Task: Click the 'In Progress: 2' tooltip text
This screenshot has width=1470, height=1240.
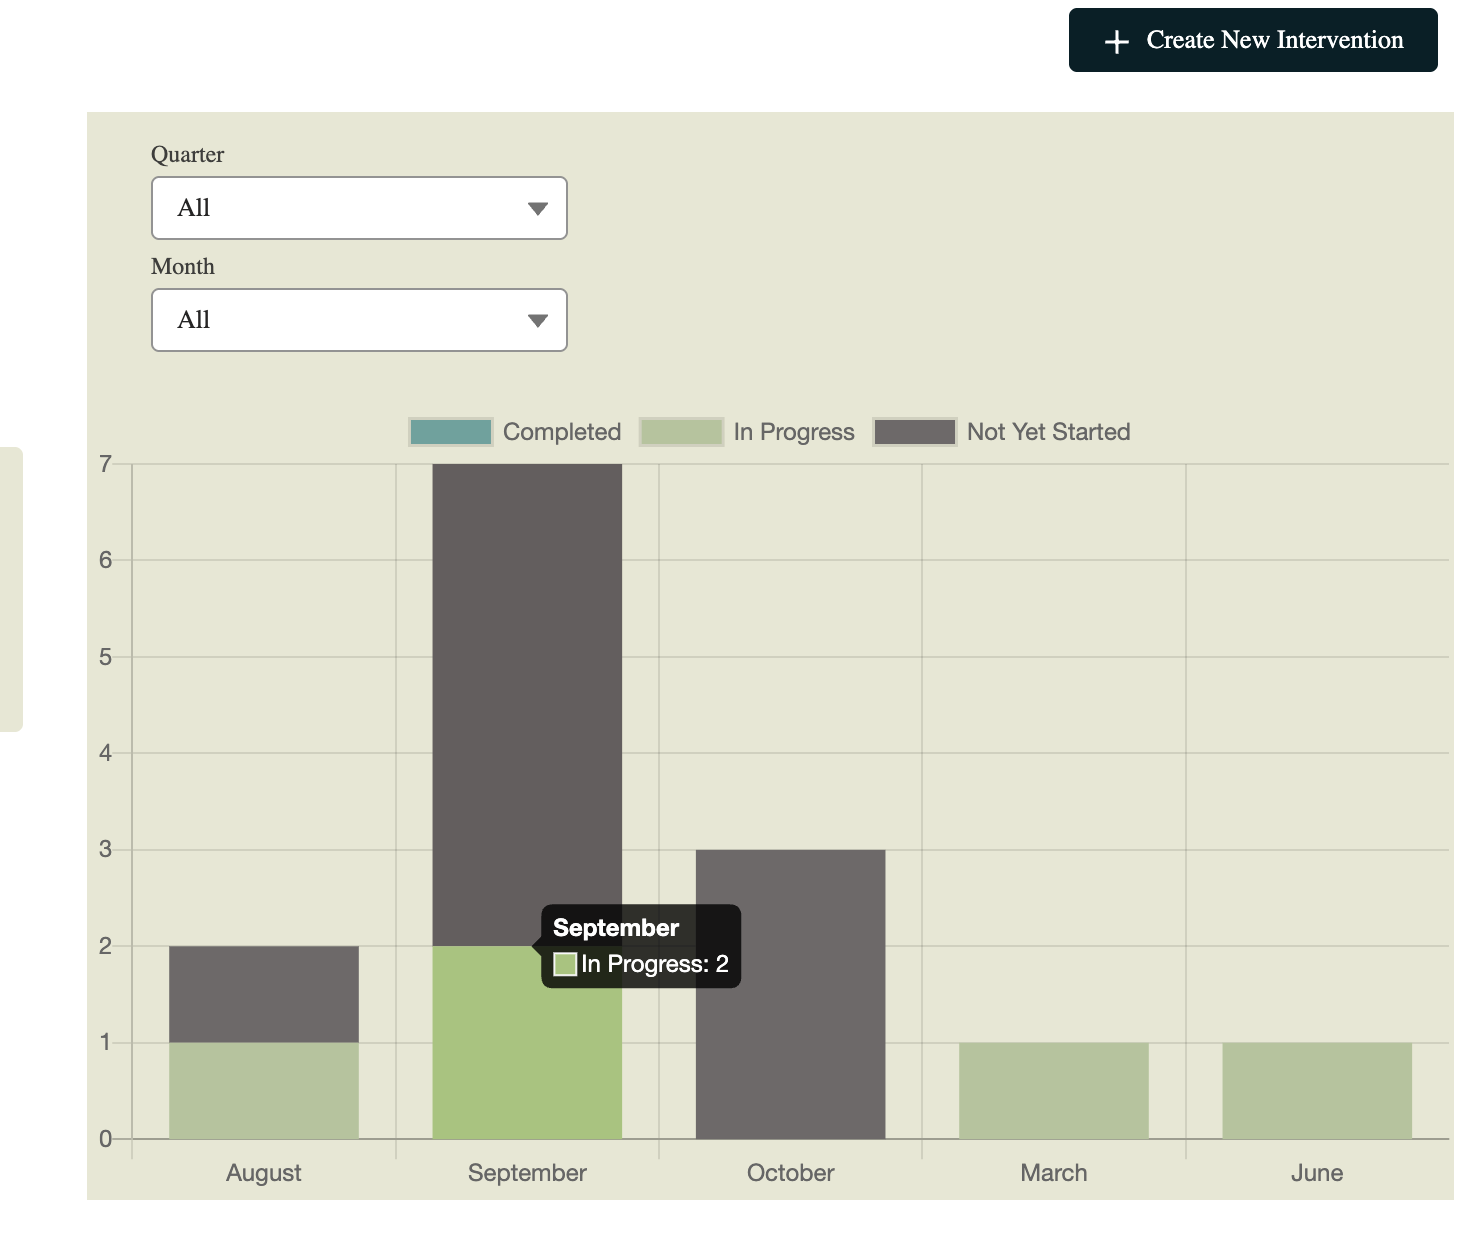Action: (x=655, y=964)
